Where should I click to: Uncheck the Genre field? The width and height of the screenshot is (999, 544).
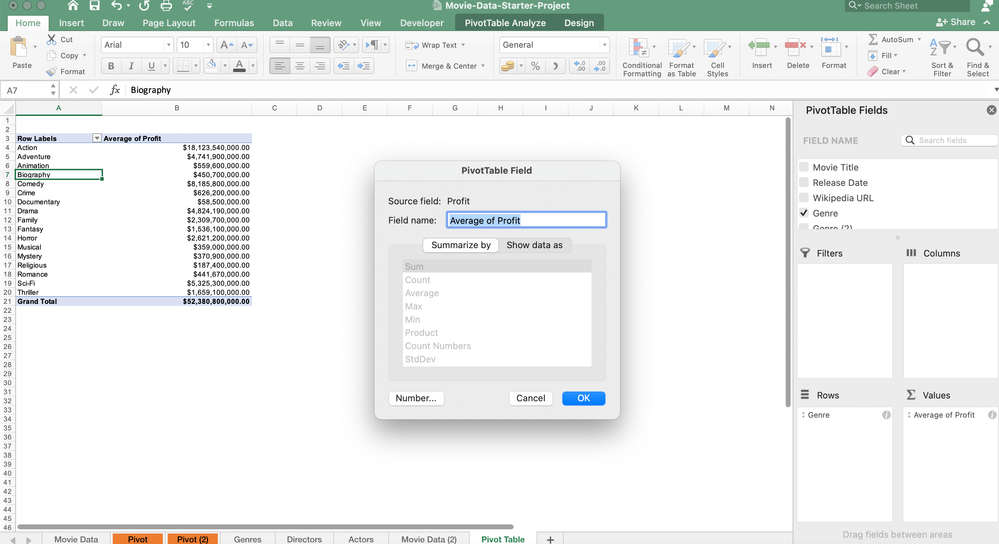pyautogui.click(x=803, y=213)
